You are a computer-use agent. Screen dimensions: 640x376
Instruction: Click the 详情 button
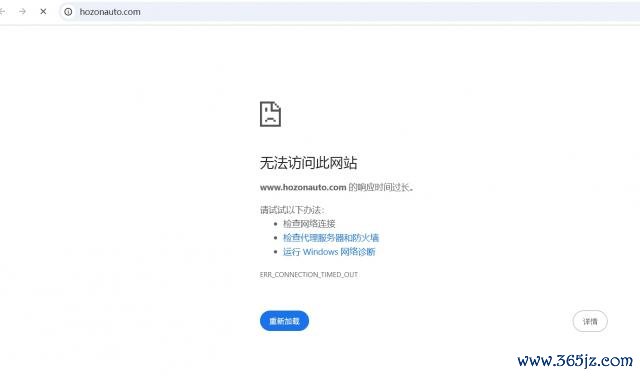(590, 321)
